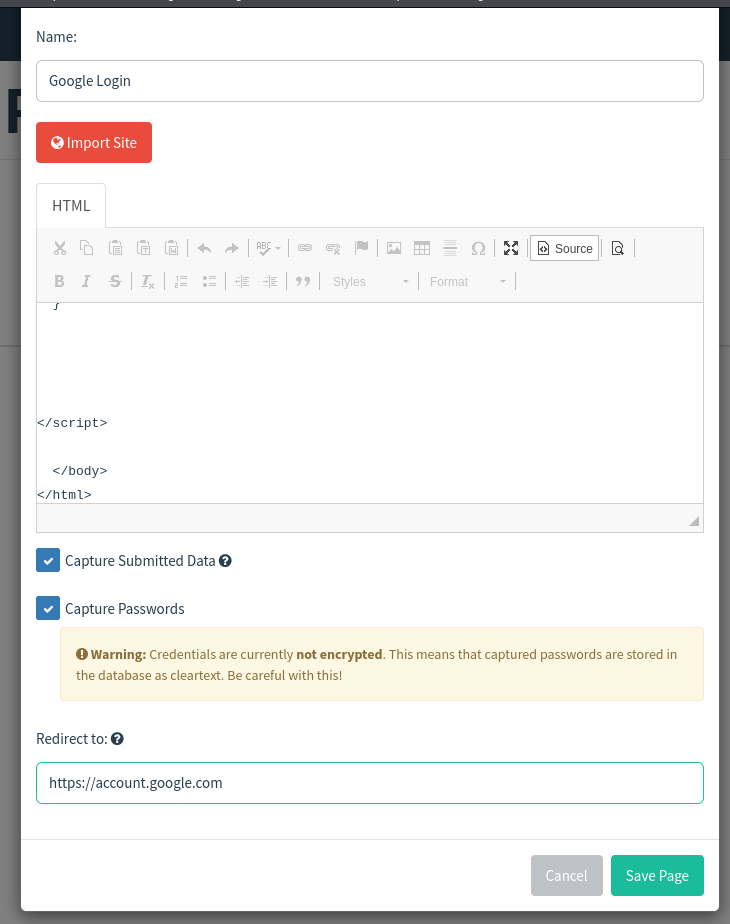730x924 pixels.
Task: Select the HTML tab
Action: (x=71, y=206)
